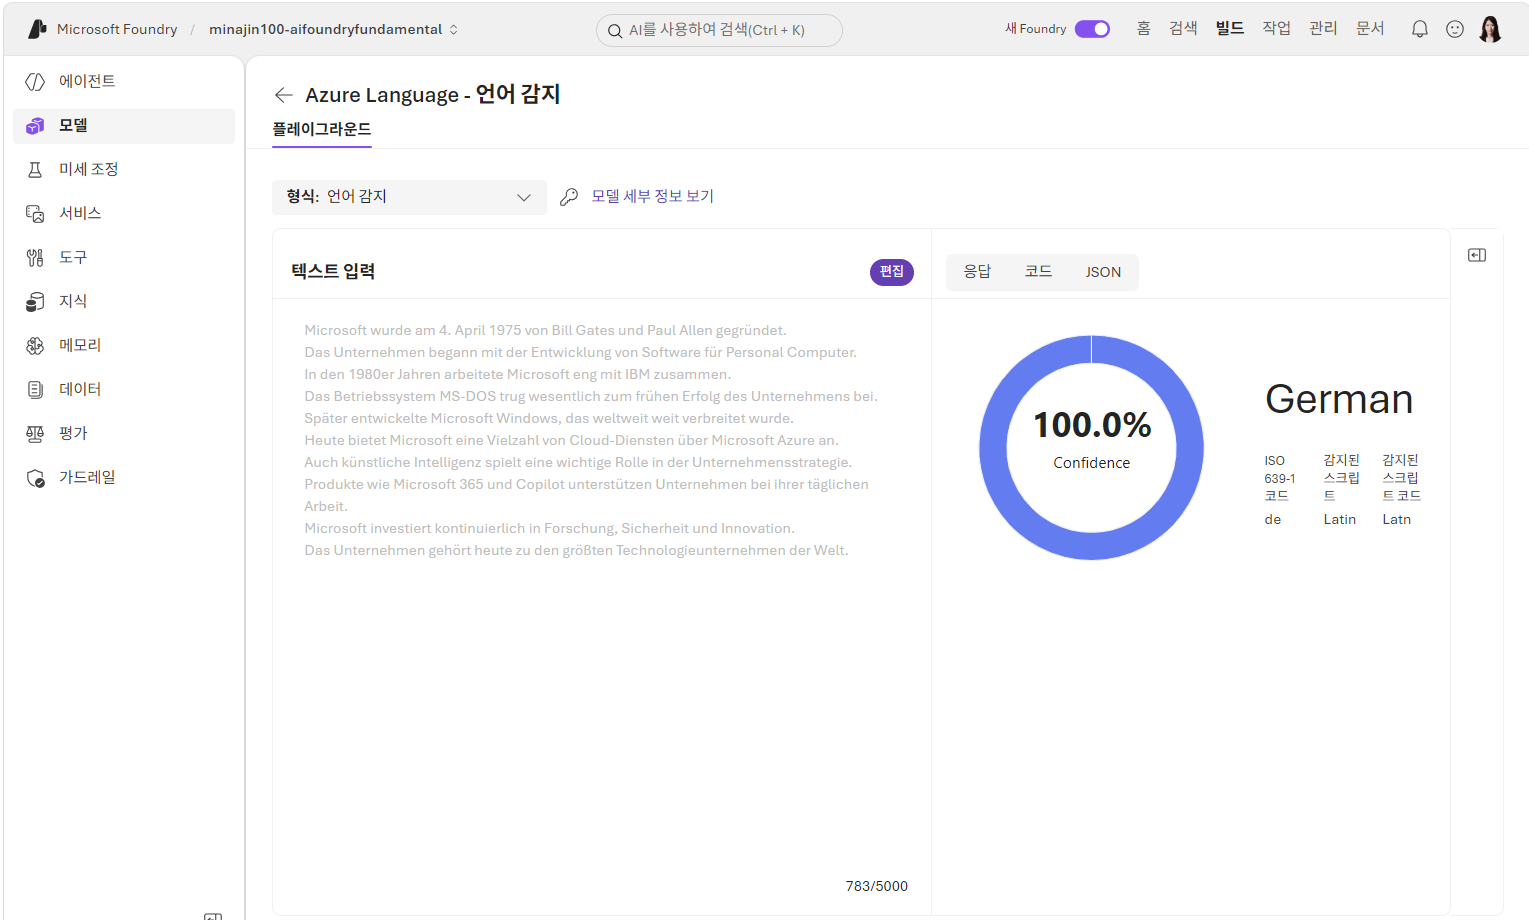Click the 100.0% confidence donut chart
The width and height of the screenshot is (1529, 920).
coord(1091,447)
